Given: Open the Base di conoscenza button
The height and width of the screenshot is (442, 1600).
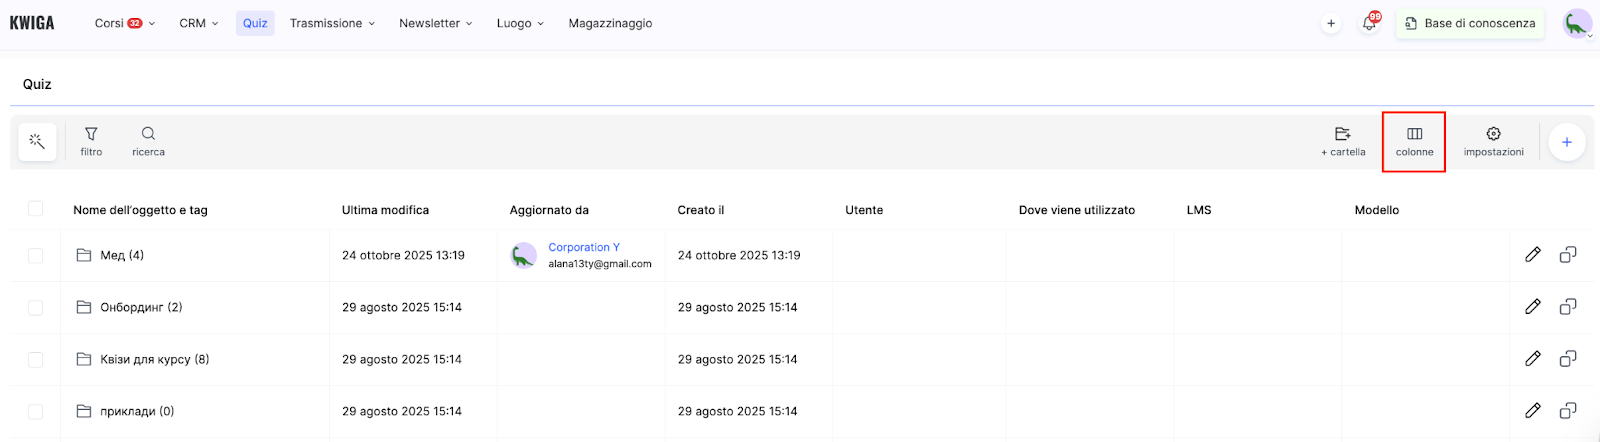Looking at the screenshot, I should click(1469, 23).
